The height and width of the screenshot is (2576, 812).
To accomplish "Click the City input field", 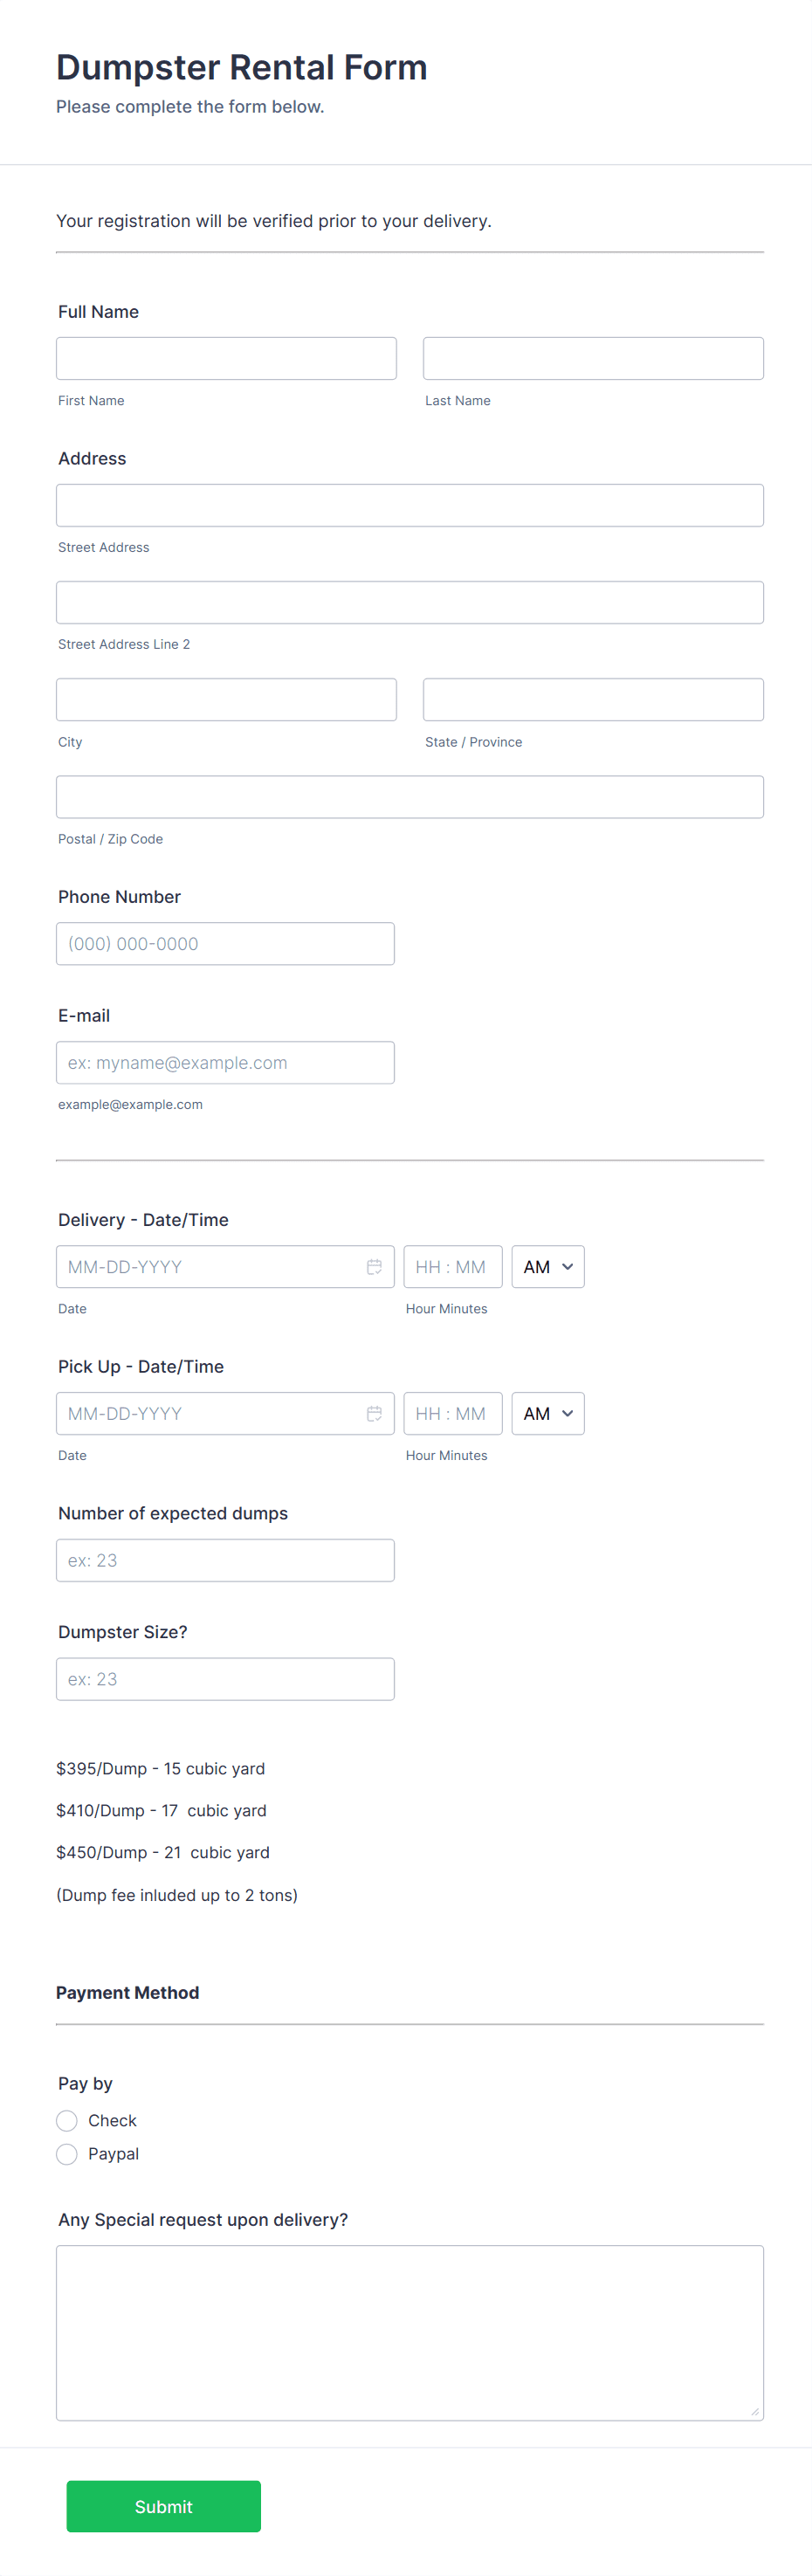I will (x=226, y=700).
